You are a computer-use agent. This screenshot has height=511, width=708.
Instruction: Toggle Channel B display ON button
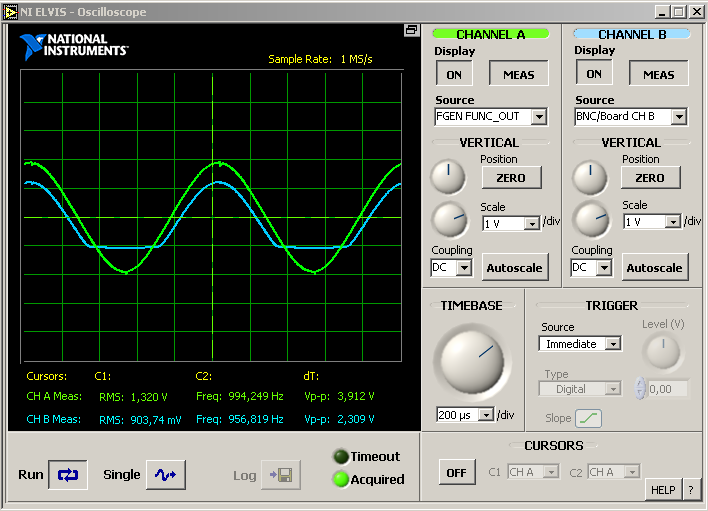point(594,73)
